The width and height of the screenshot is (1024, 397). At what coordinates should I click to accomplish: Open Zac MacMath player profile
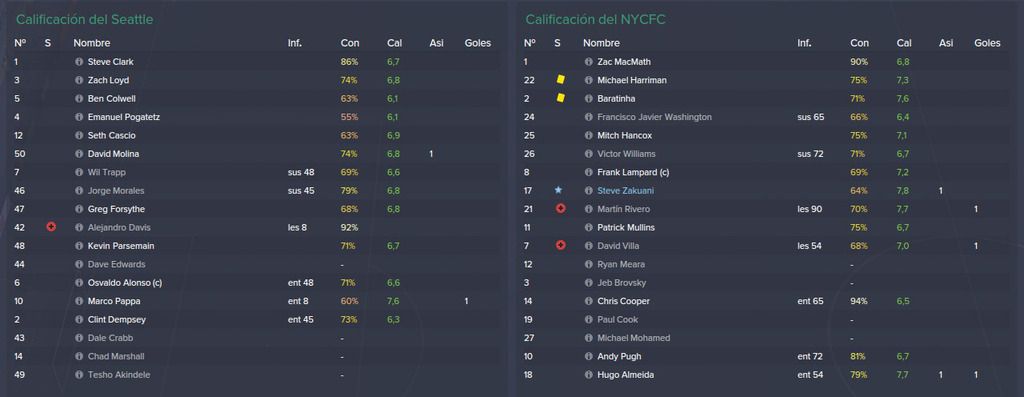tap(624, 62)
